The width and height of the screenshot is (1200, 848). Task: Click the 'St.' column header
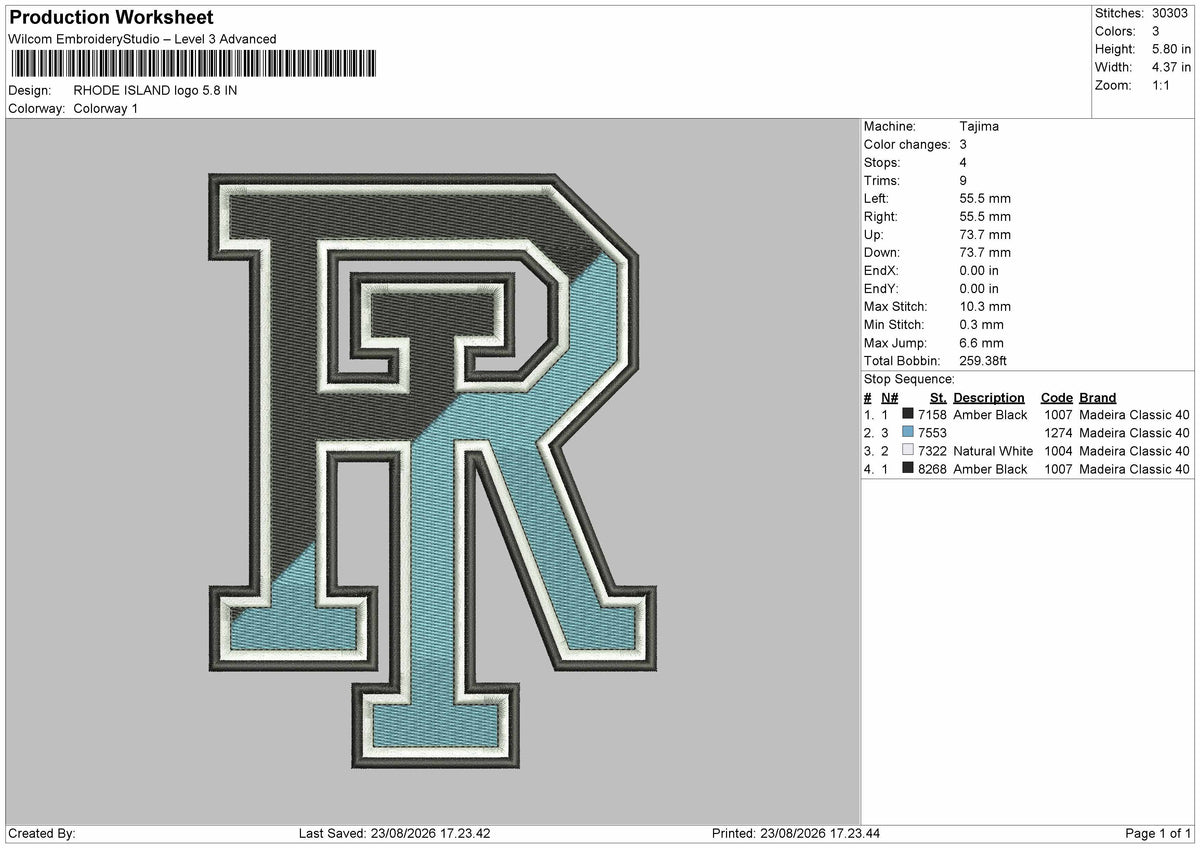(x=938, y=397)
